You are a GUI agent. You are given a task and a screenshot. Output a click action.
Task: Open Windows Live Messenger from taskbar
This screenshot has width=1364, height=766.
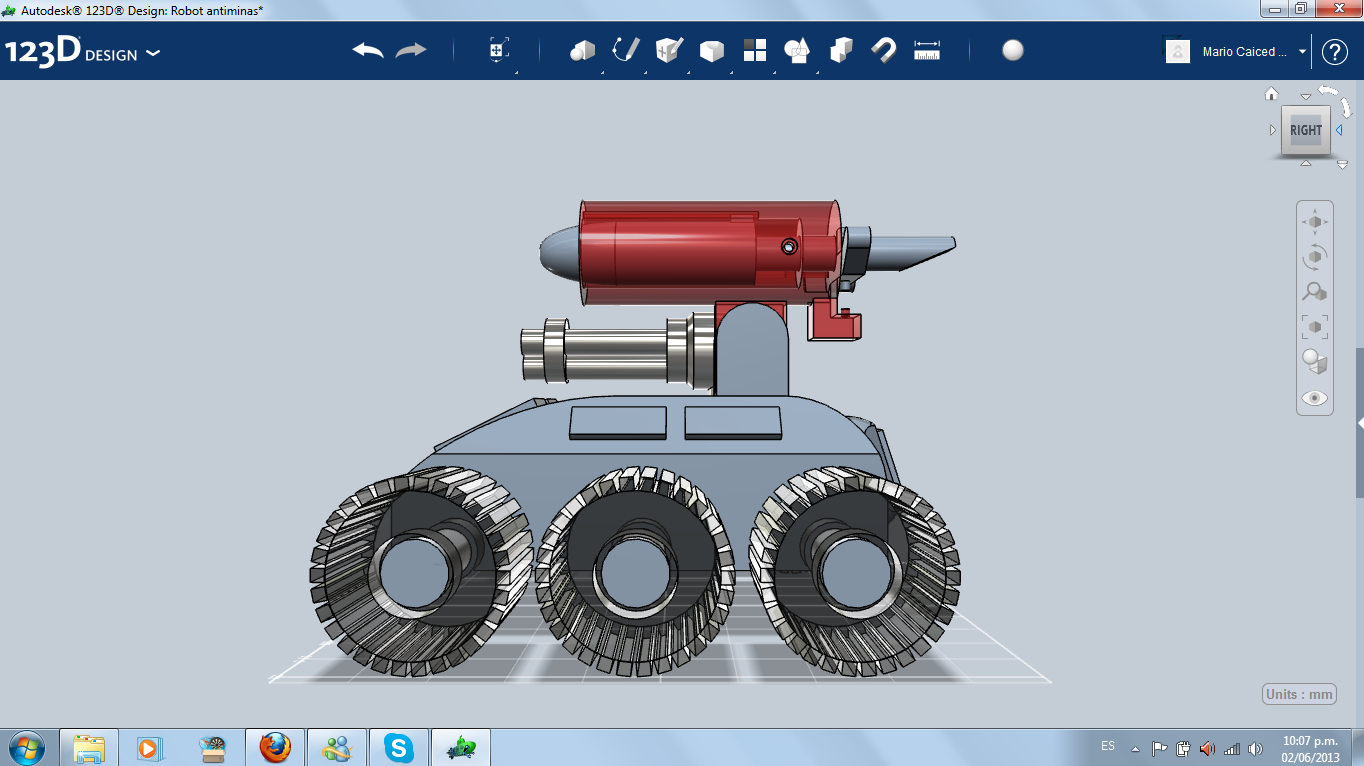[x=337, y=747]
